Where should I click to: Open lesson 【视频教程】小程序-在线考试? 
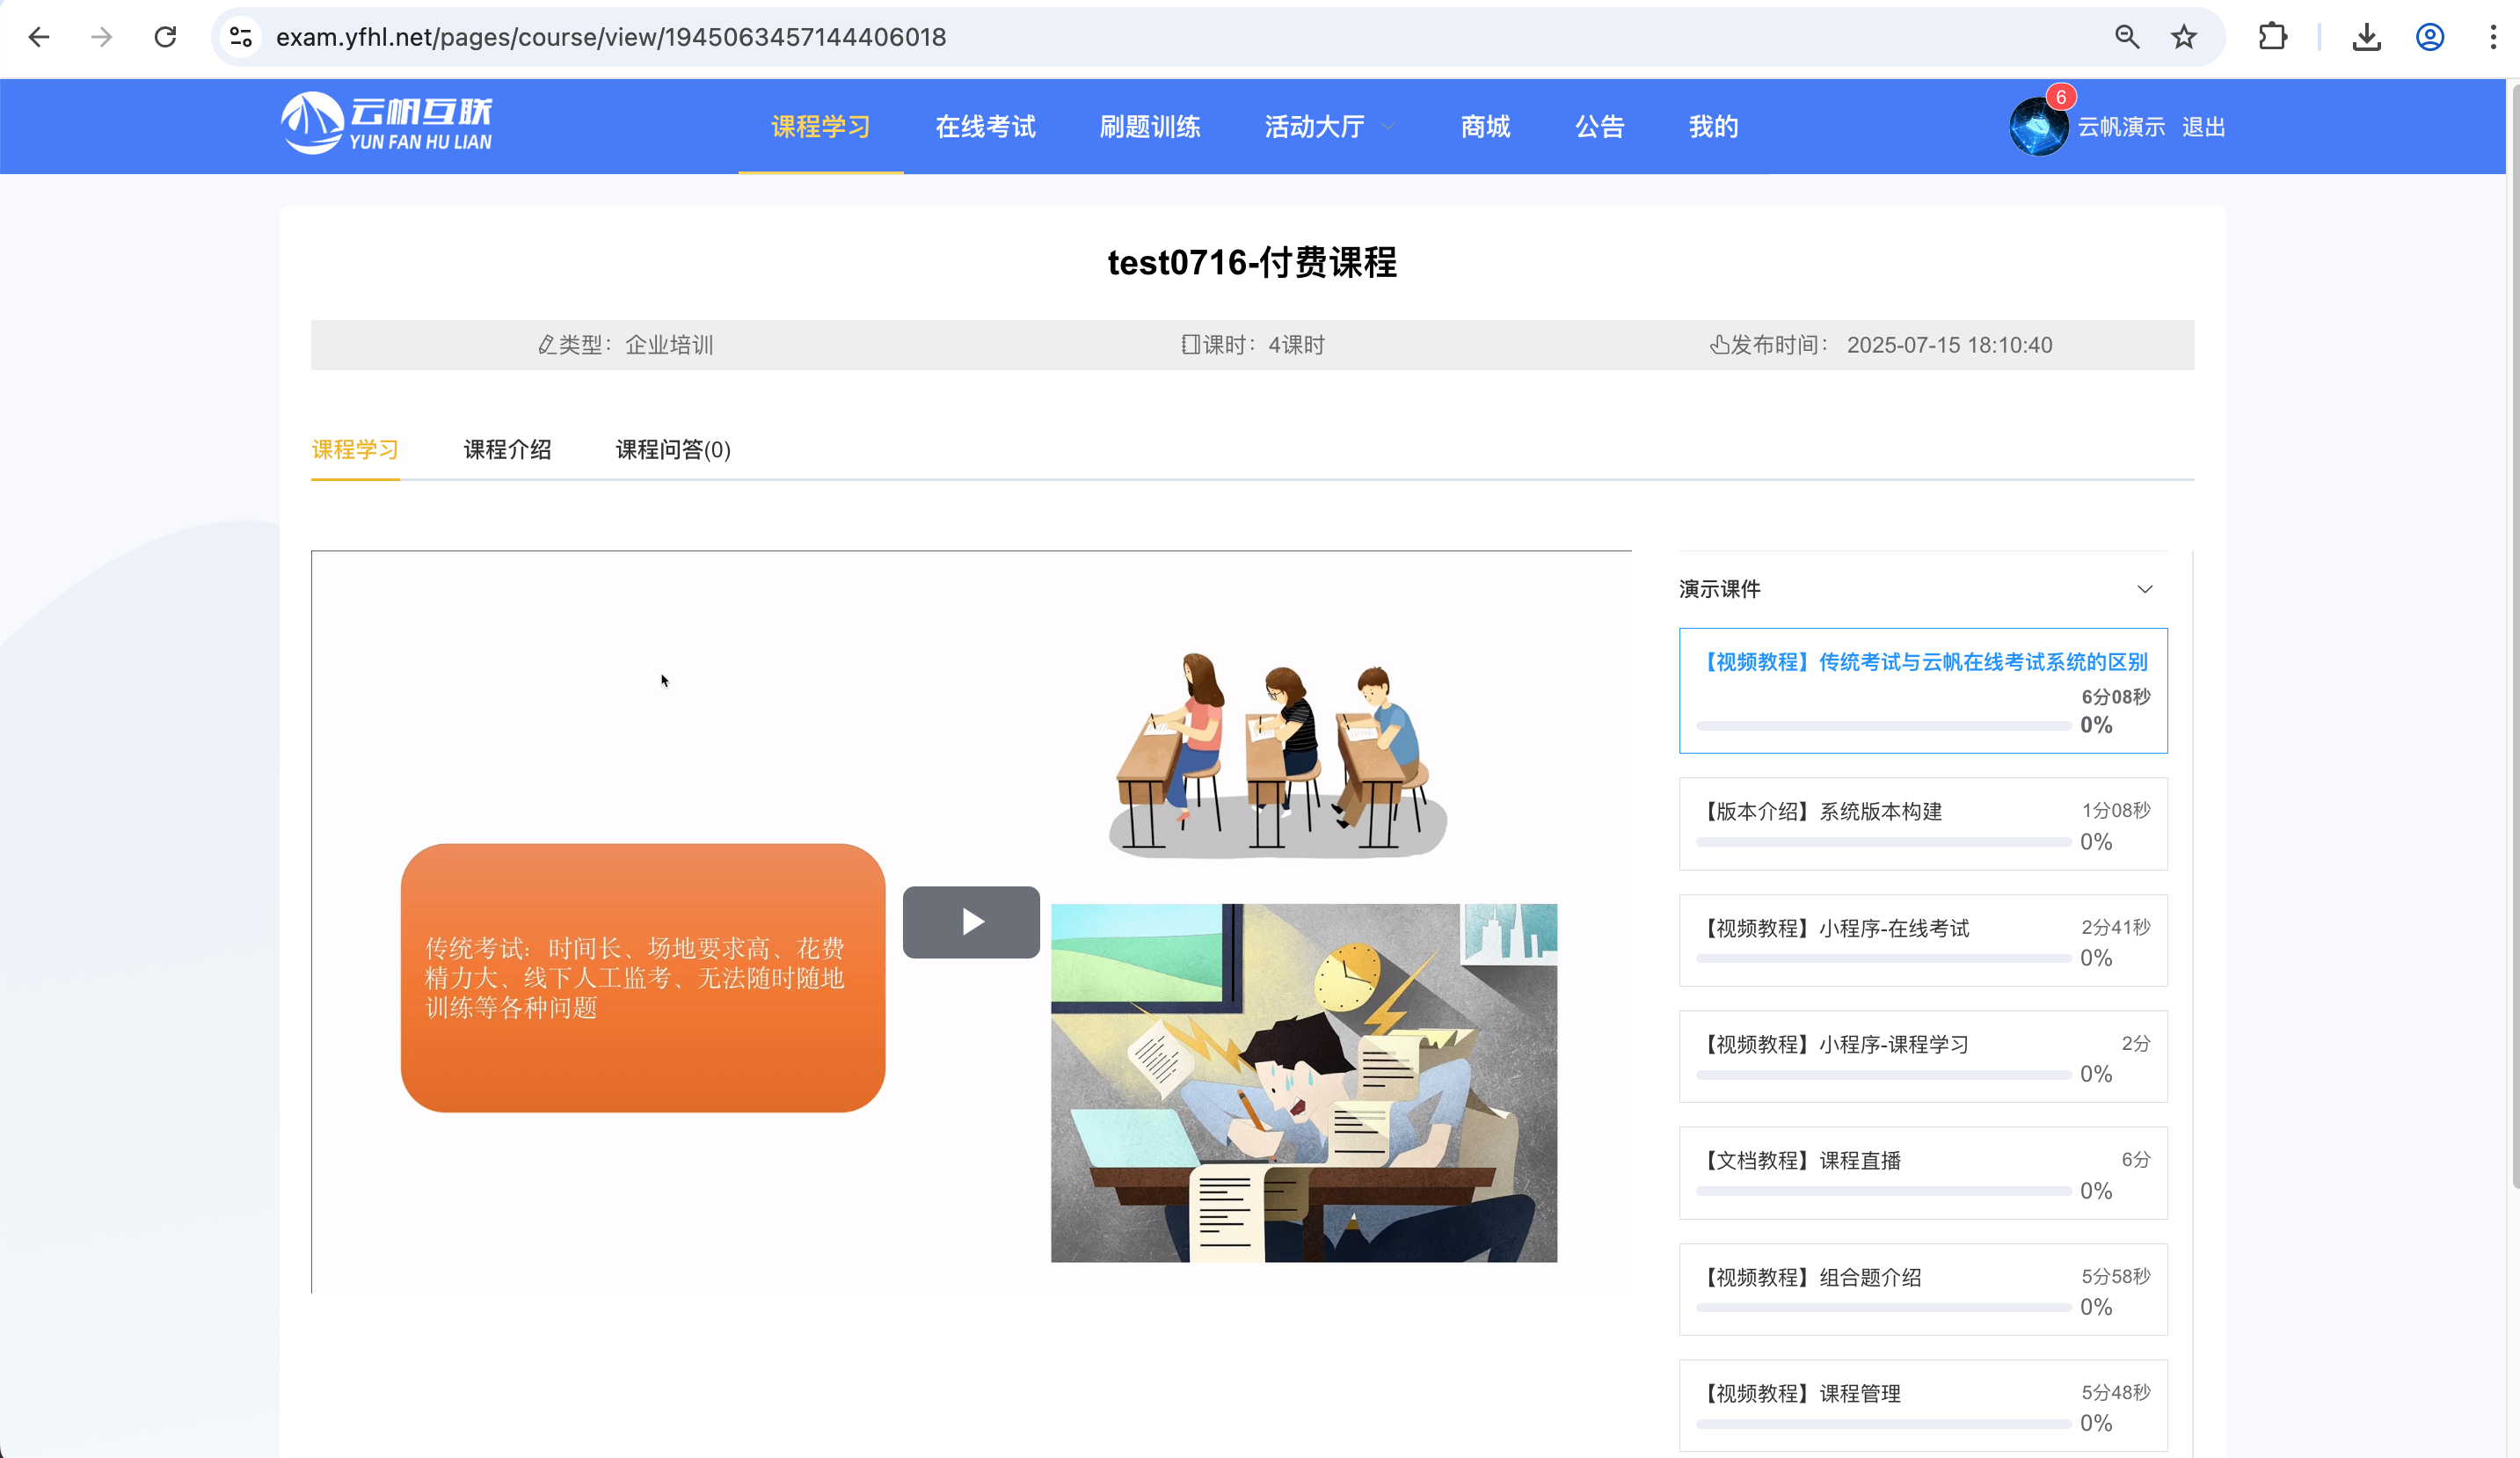click(x=1923, y=940)
